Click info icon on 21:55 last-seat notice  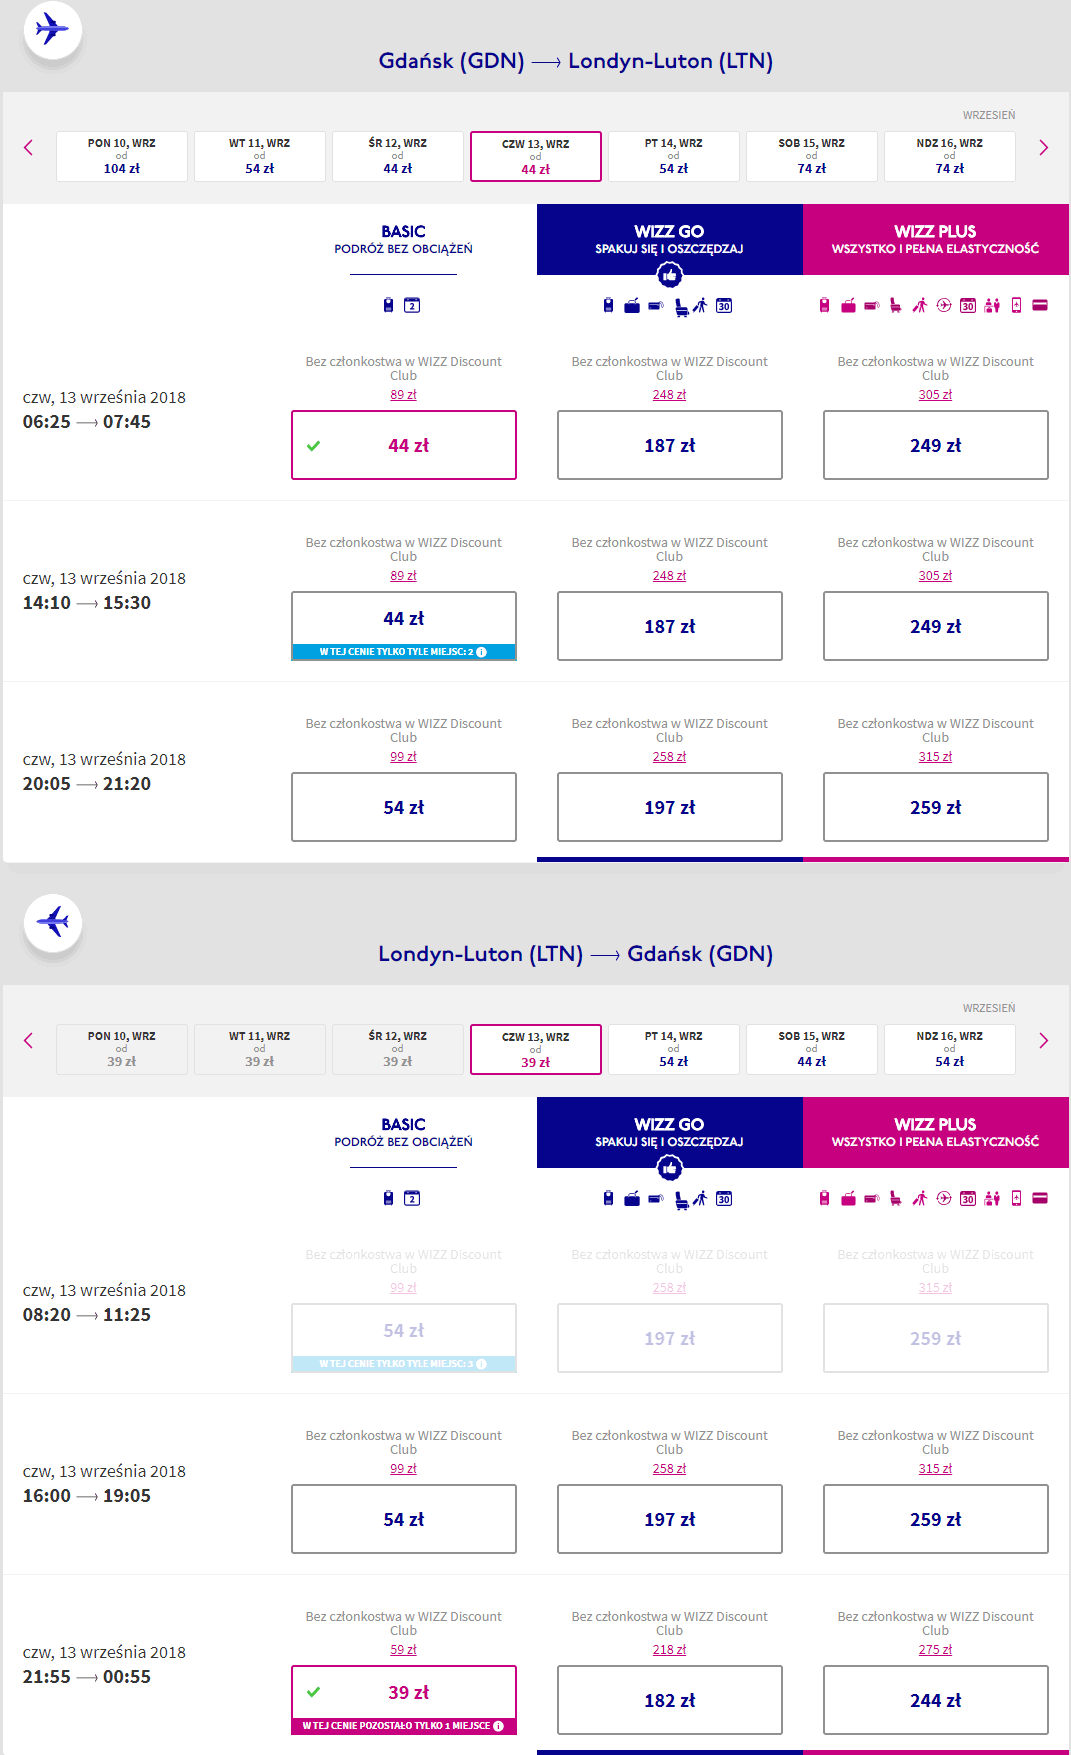pos(498,1726)
